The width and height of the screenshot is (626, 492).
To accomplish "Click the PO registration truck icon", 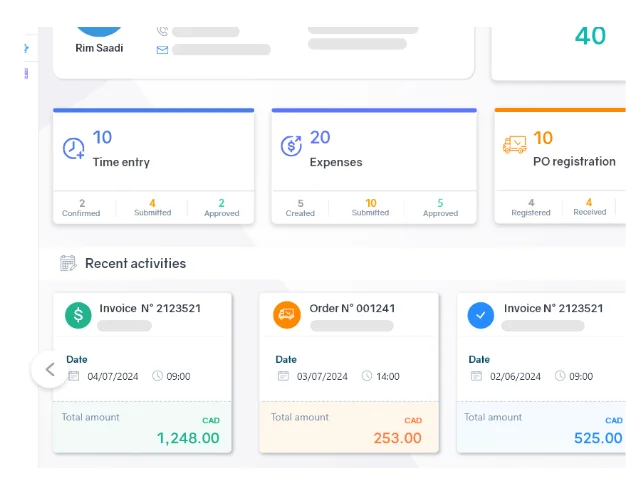I will click(514, 147).
